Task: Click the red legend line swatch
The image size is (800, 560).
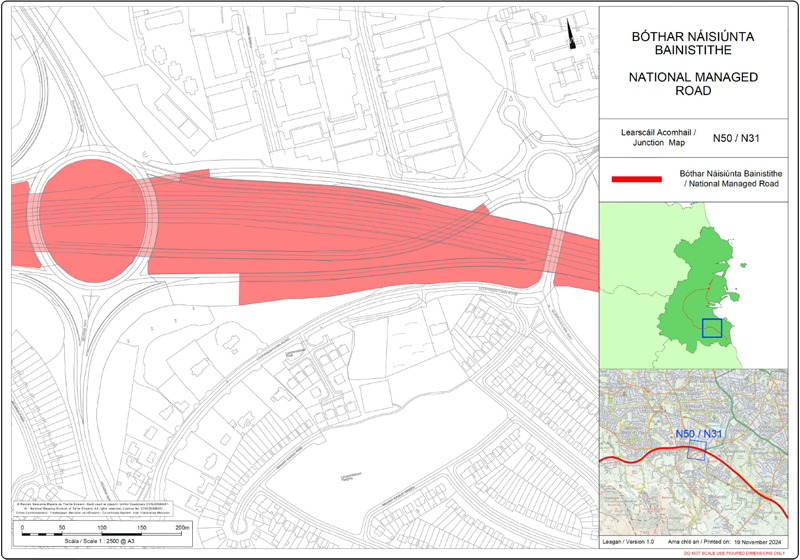Action: pos(636,179)
